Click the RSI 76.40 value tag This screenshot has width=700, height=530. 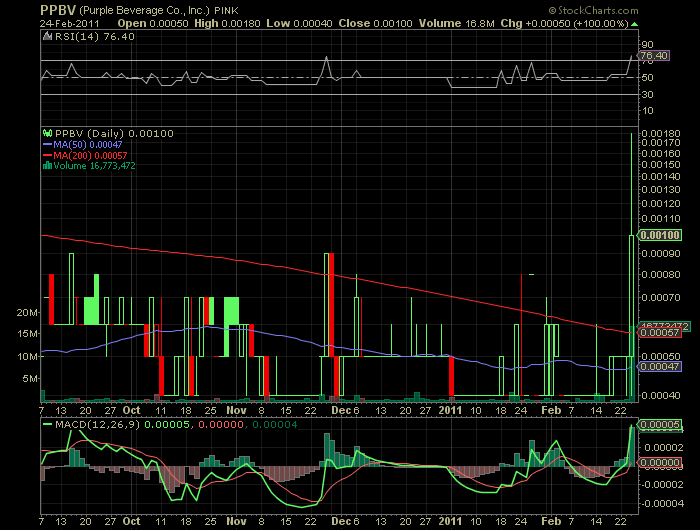tap(654, 56)
